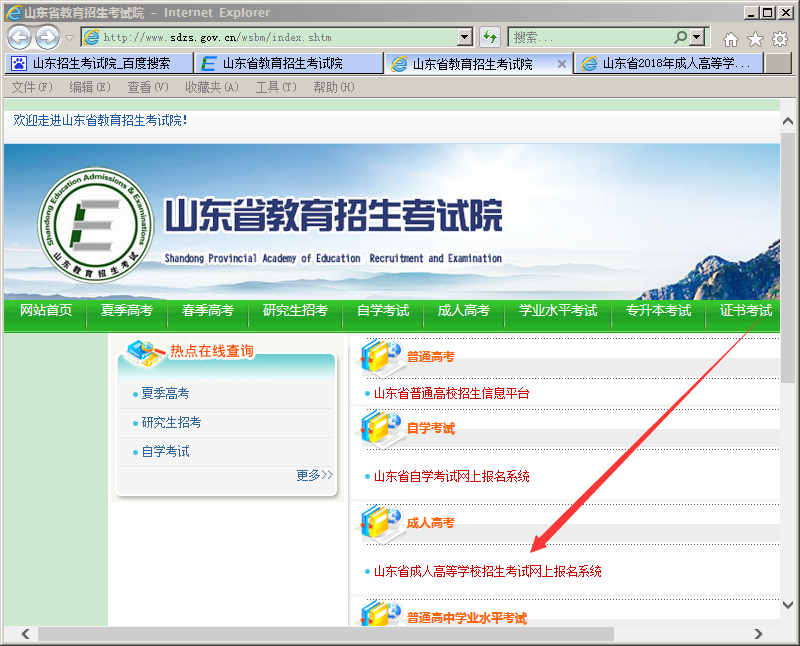The width and height of the screenshot is (800, 646).
Task: Open the search provider dropdown arrow
Action: 697,37
